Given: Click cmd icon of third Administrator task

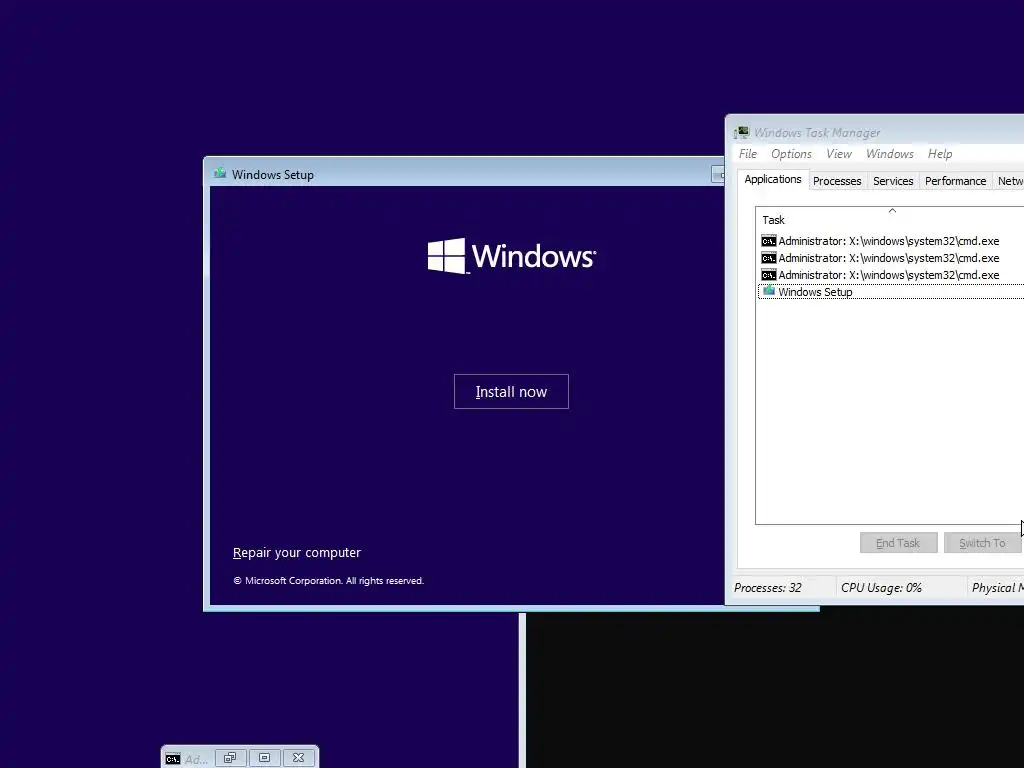Looking at the screenshot, I should click(x=769, y=275).
